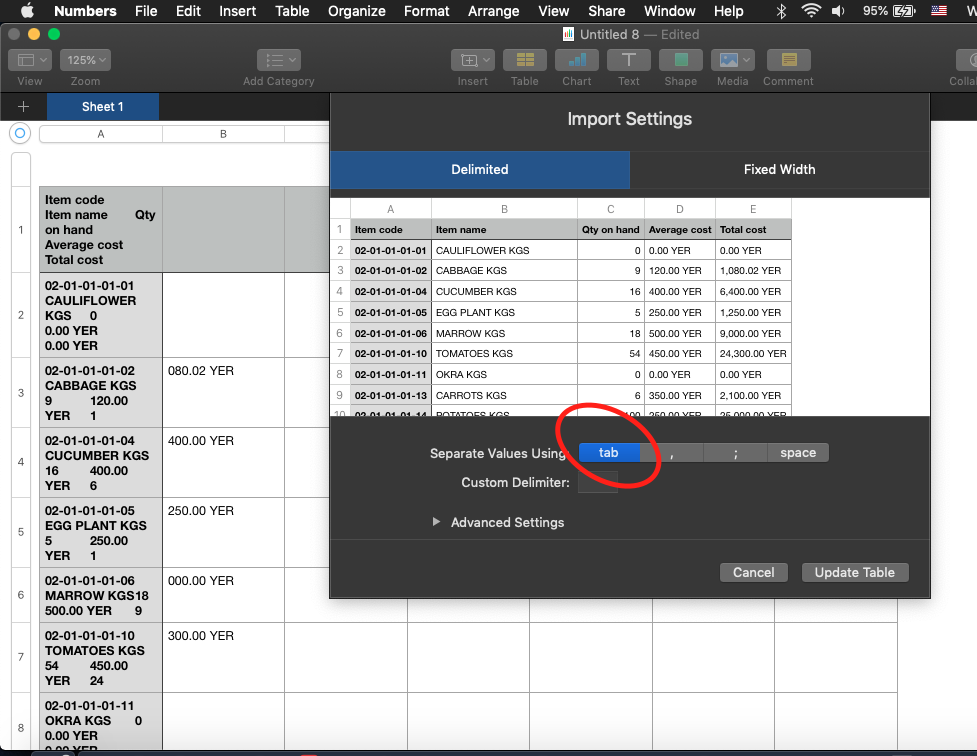Screen dimensions: 977x756
Task: Open the Format menu
Action: pos(426,11)
